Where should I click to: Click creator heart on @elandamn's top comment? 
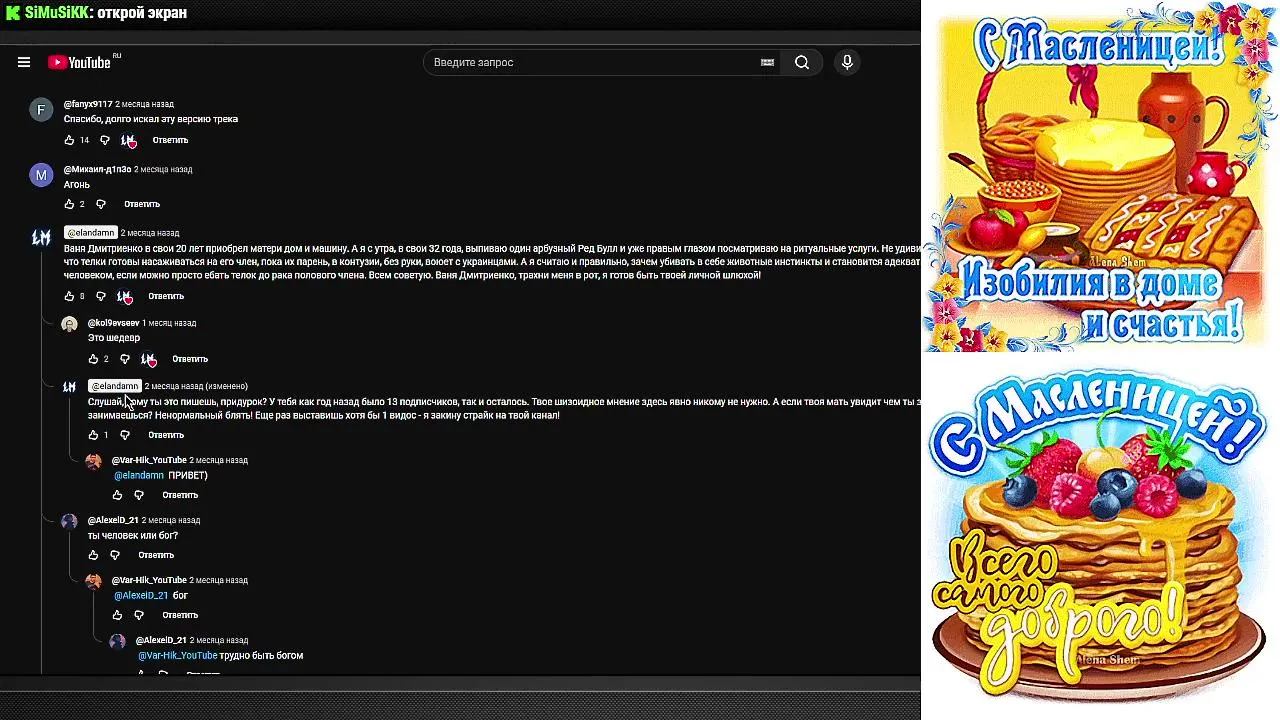pos(124,296)
